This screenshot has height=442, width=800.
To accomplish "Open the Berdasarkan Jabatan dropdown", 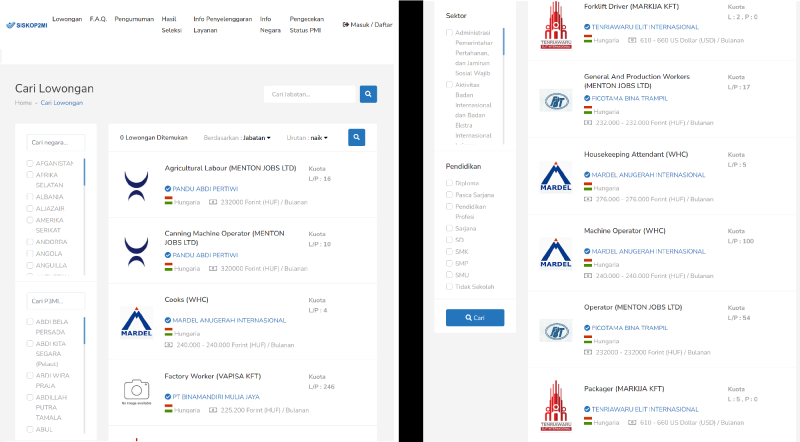I will [x=257, y=138].
